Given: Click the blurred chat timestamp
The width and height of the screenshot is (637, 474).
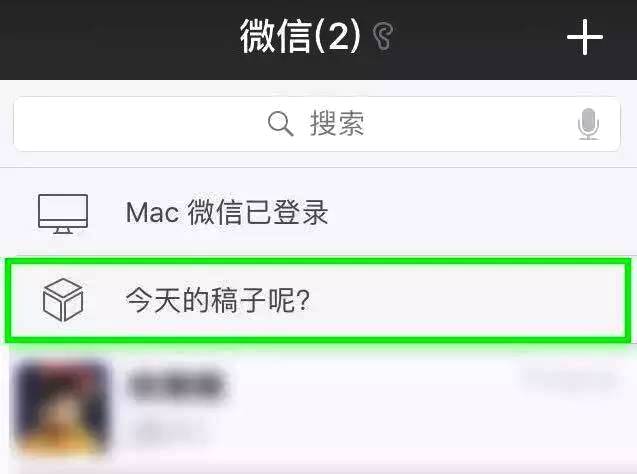Looking at the screenshot, I should pos(570,380).
